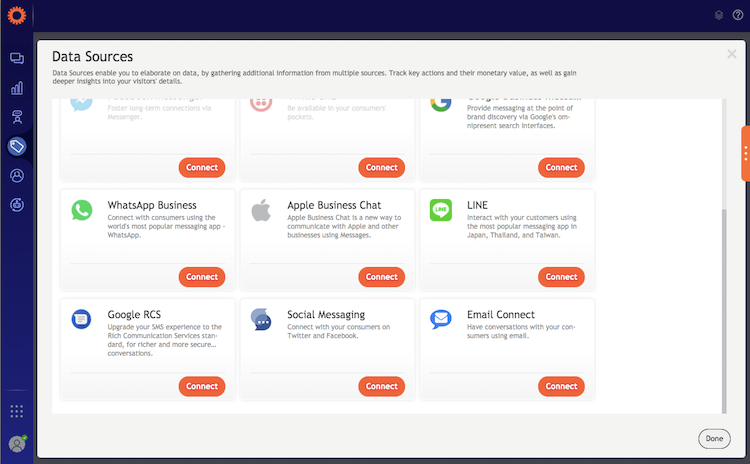Connect the Google business messaging card

tap(561, 167)
